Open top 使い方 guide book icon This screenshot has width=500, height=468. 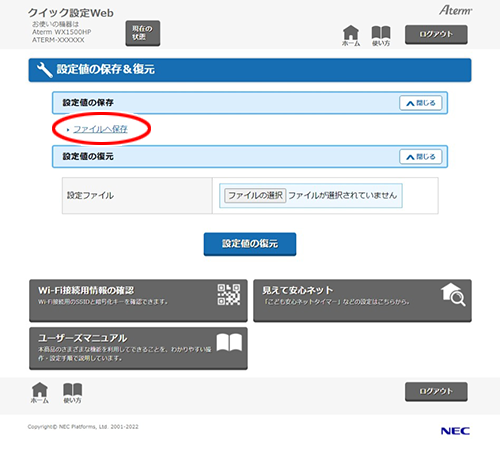tap(381, 36)
